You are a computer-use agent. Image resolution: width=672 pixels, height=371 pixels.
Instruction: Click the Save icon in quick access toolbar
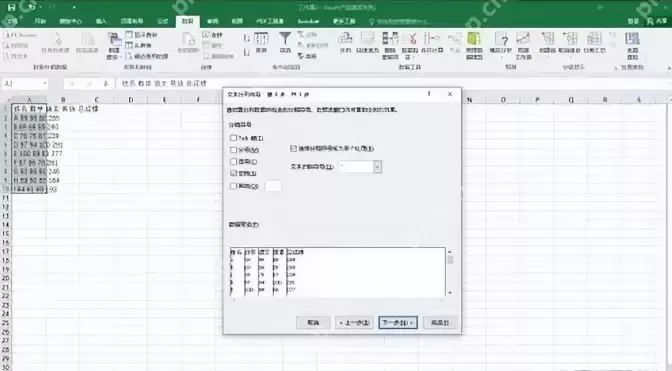pyautogui.click(x=12, y=7)
